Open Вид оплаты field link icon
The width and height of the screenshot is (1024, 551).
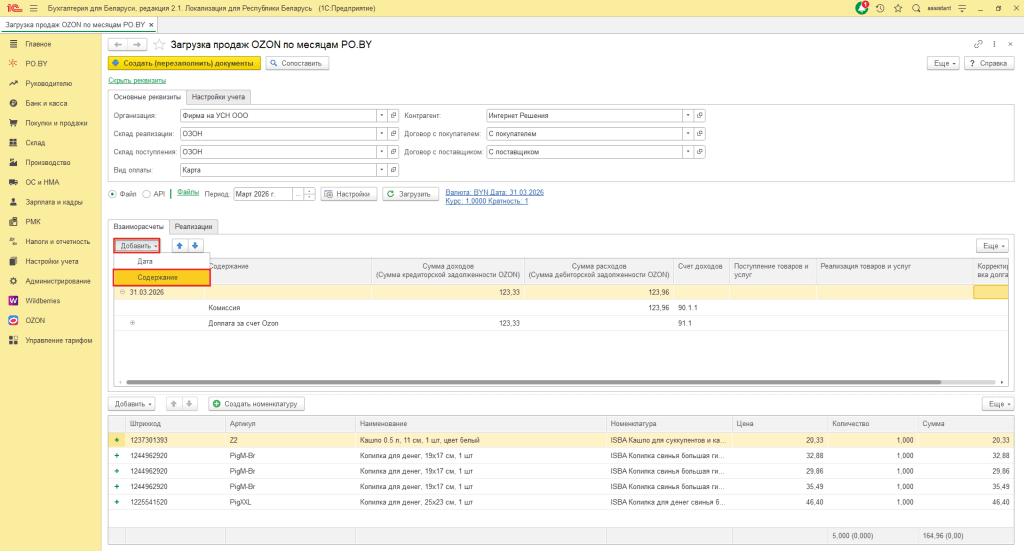pos(393,170)
